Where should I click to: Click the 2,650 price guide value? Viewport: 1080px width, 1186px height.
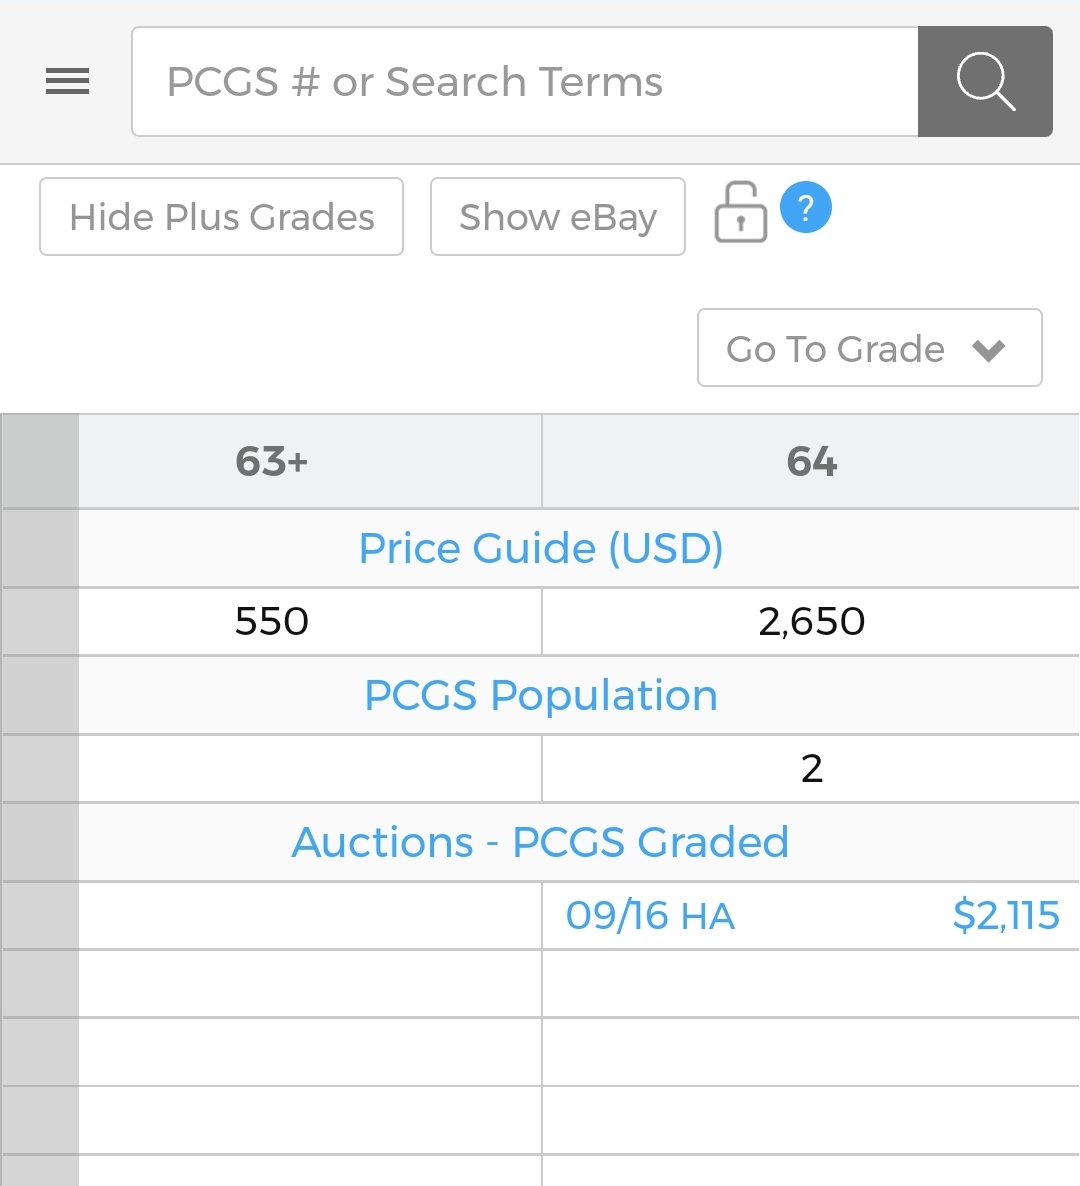coord(812,622)
